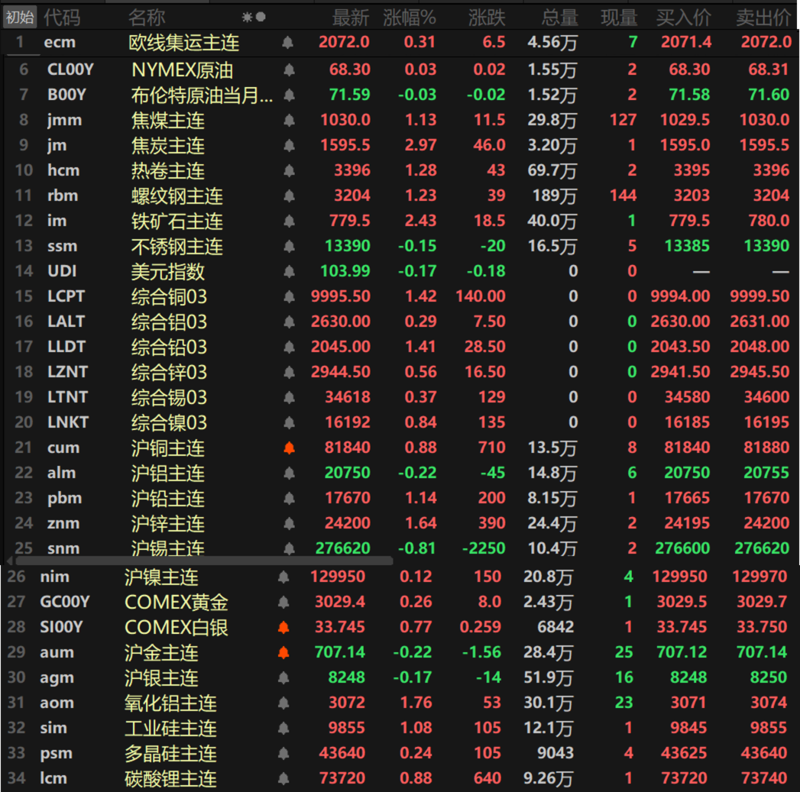Click the bell icon on 沪铝主连 row
The width and height of the screenshot is (800, 792).
pos(289,473)
